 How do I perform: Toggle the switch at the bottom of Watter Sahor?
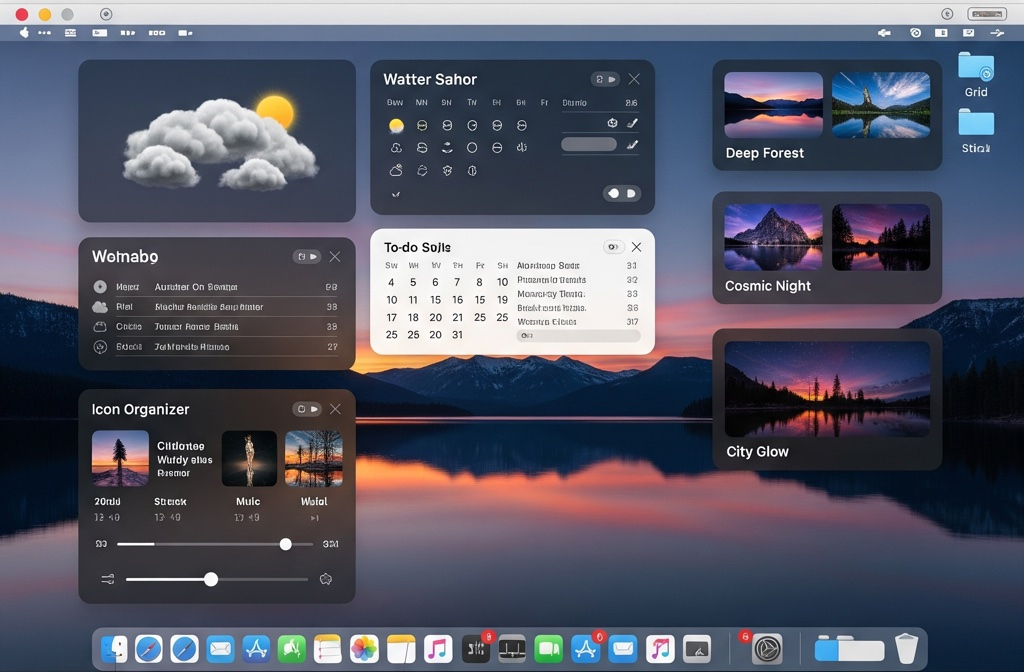tap(622, 193)
